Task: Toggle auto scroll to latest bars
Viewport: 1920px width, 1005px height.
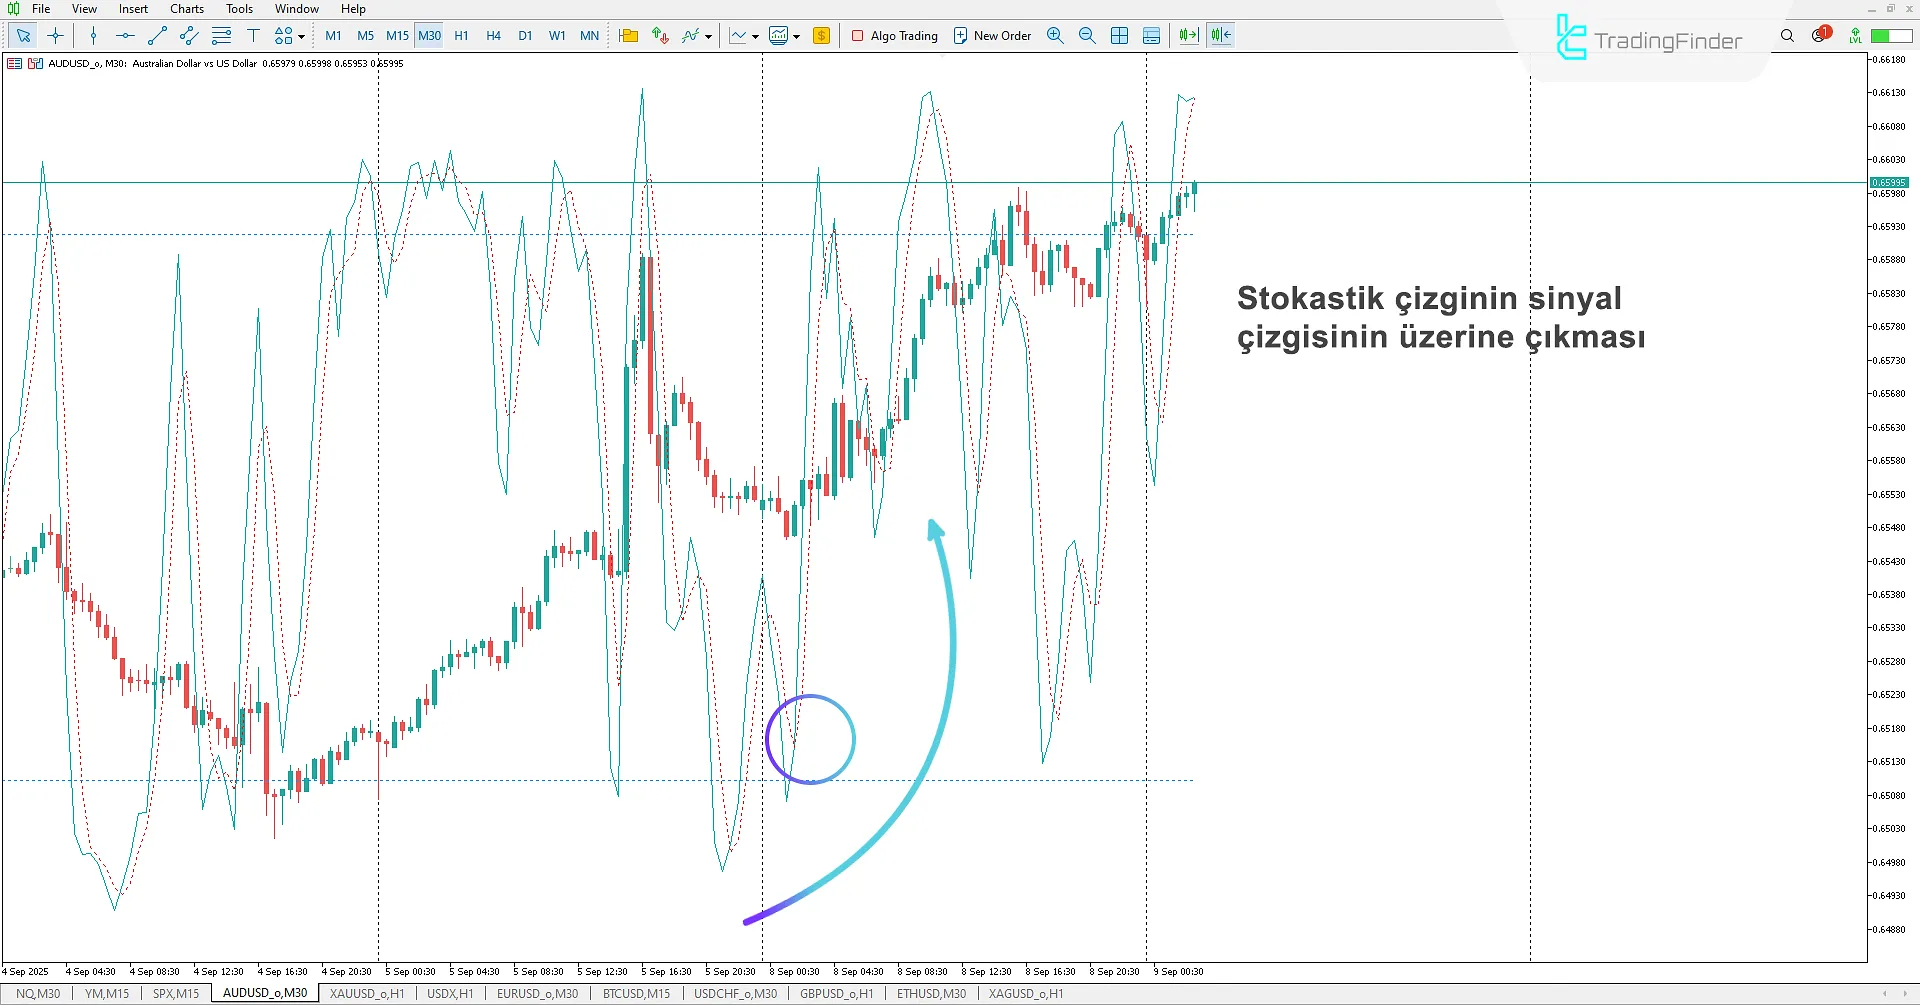Action: coord(1186,35)
